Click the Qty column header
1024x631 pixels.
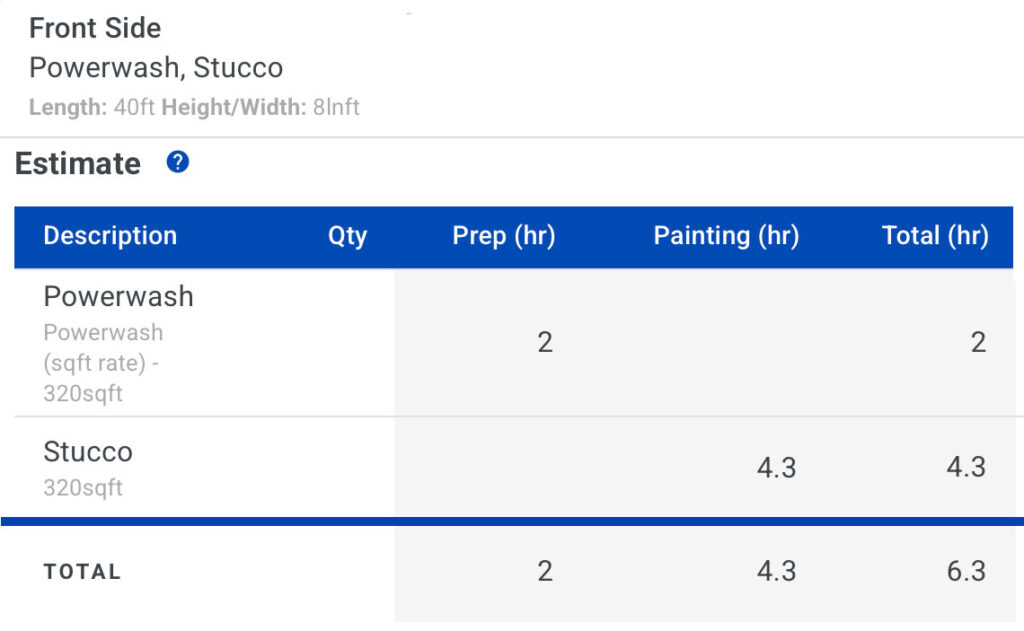[x=347, y=236]
